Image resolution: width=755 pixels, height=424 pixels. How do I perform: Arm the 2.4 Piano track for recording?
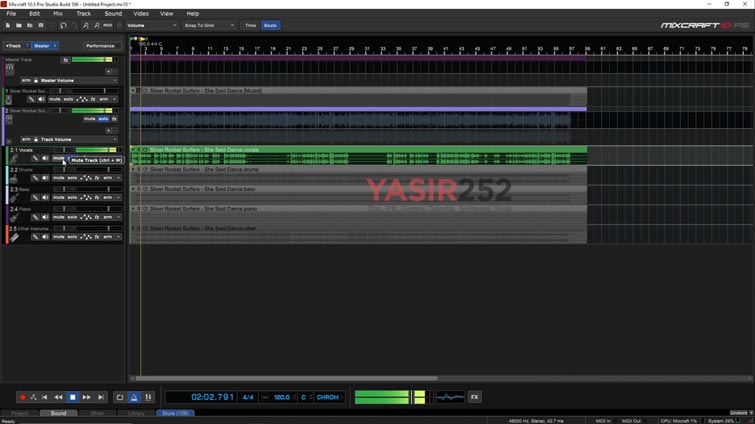coord(107,217)
